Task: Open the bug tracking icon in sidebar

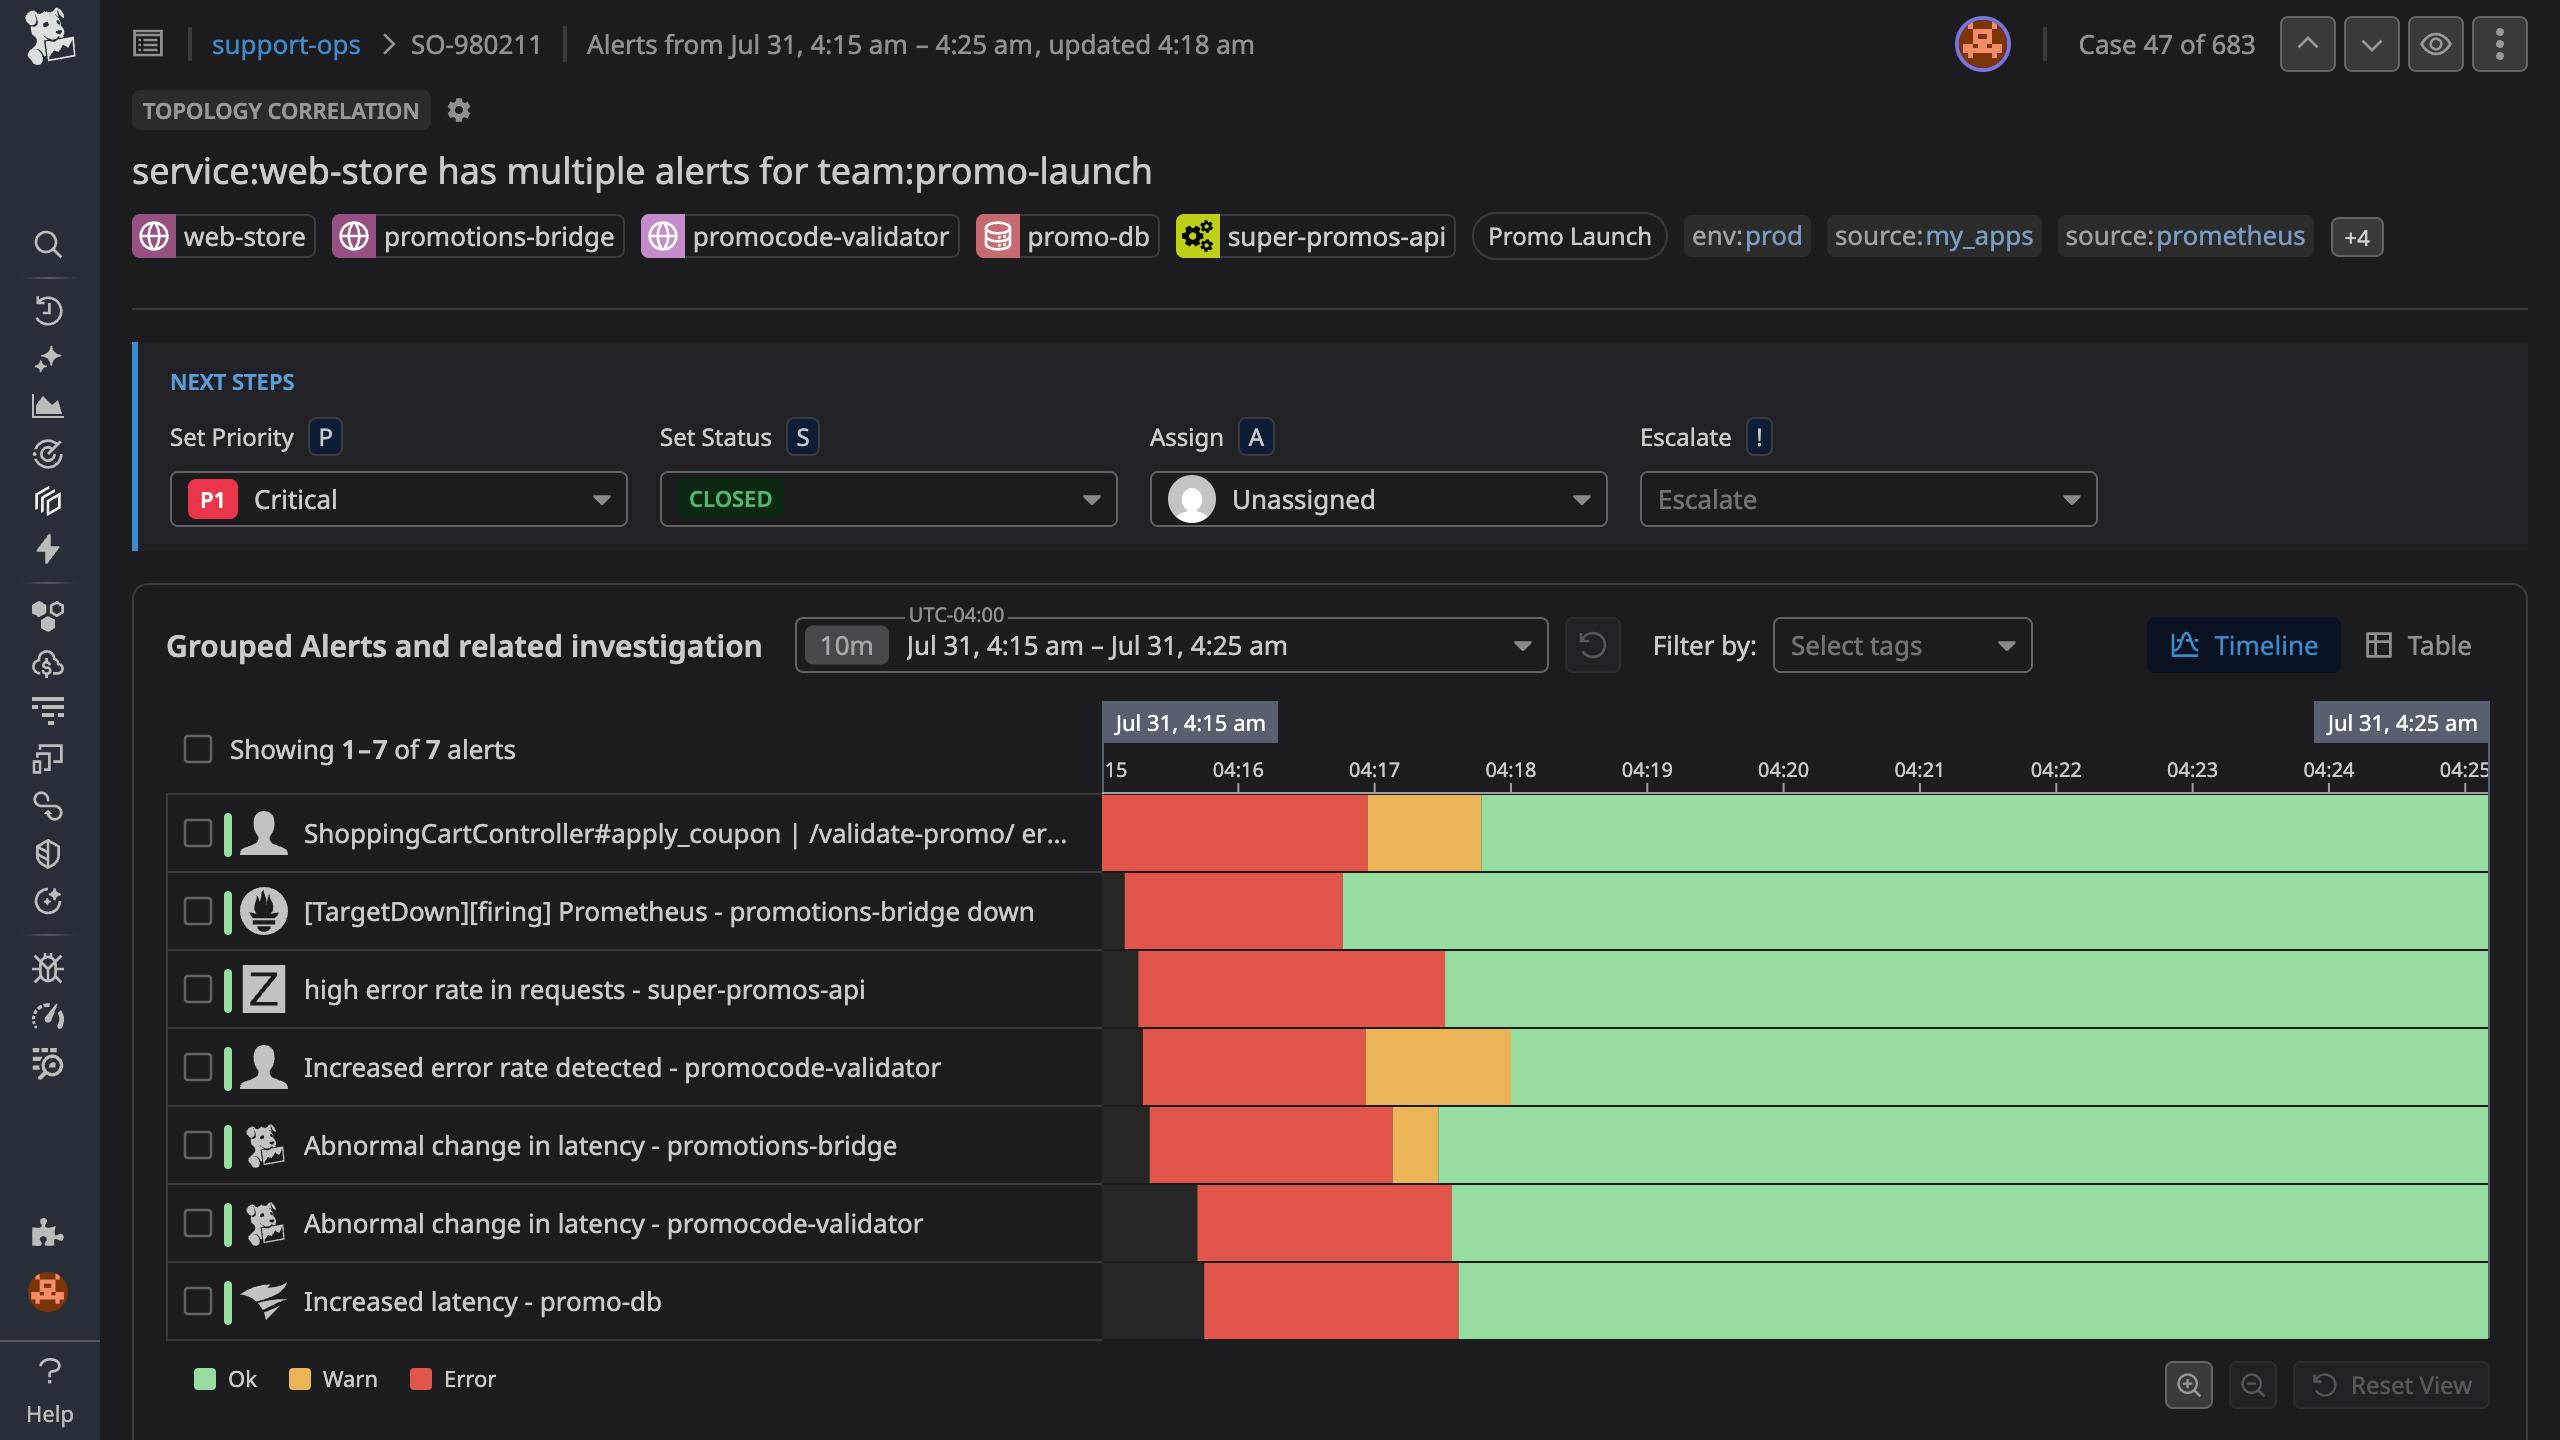Action: click(x=47, y=967)
